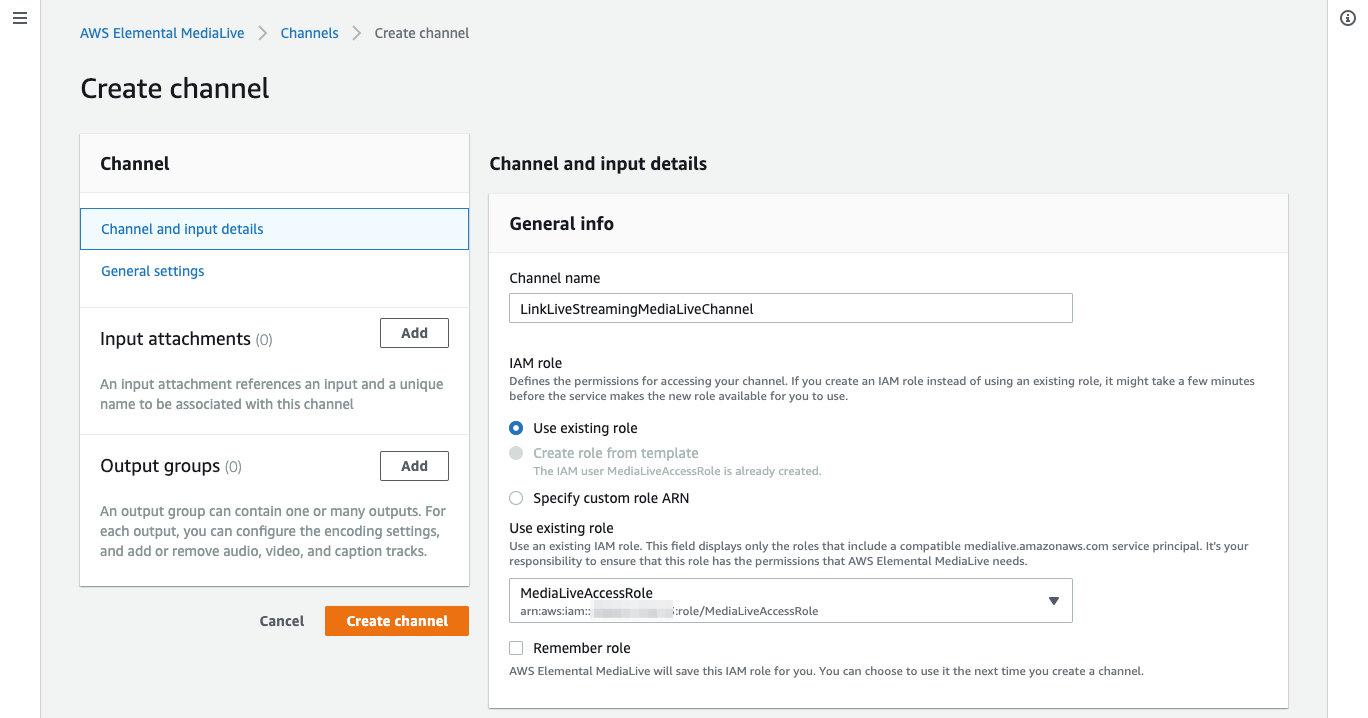
Task: Click the Create role from template option
Action: (516, 452)
